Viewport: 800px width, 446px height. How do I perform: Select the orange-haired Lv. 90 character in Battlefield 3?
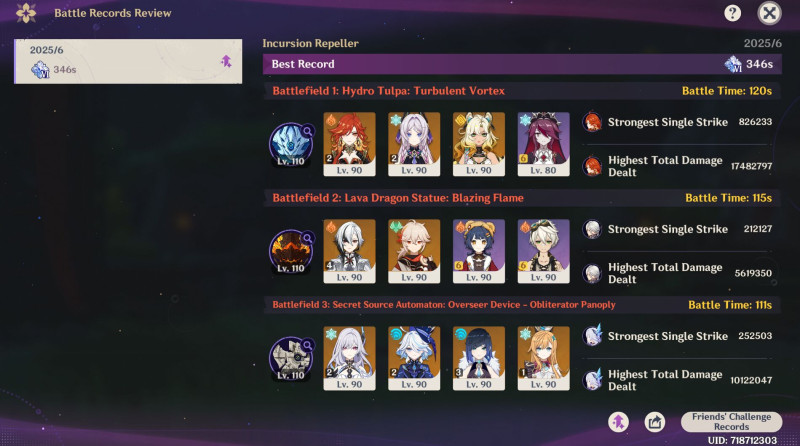coord(543,359)
